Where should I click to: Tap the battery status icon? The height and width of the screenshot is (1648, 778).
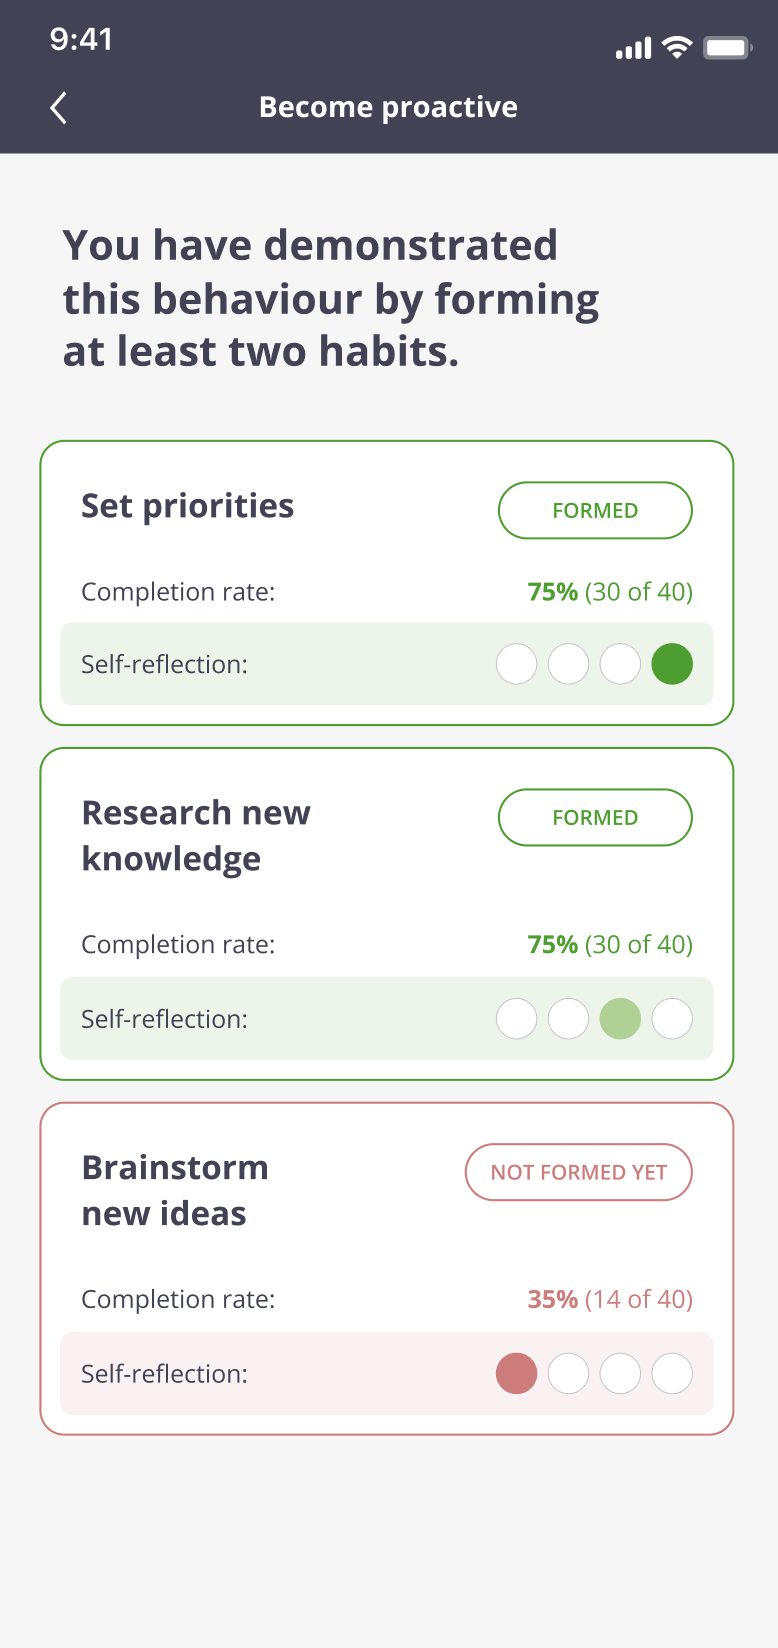coord(727,48)
